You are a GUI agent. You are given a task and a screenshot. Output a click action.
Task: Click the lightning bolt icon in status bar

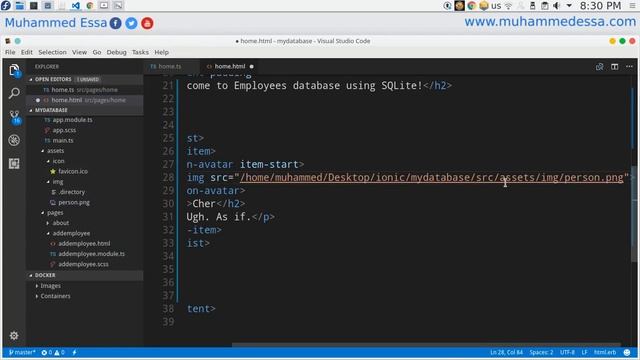[74, 352]
